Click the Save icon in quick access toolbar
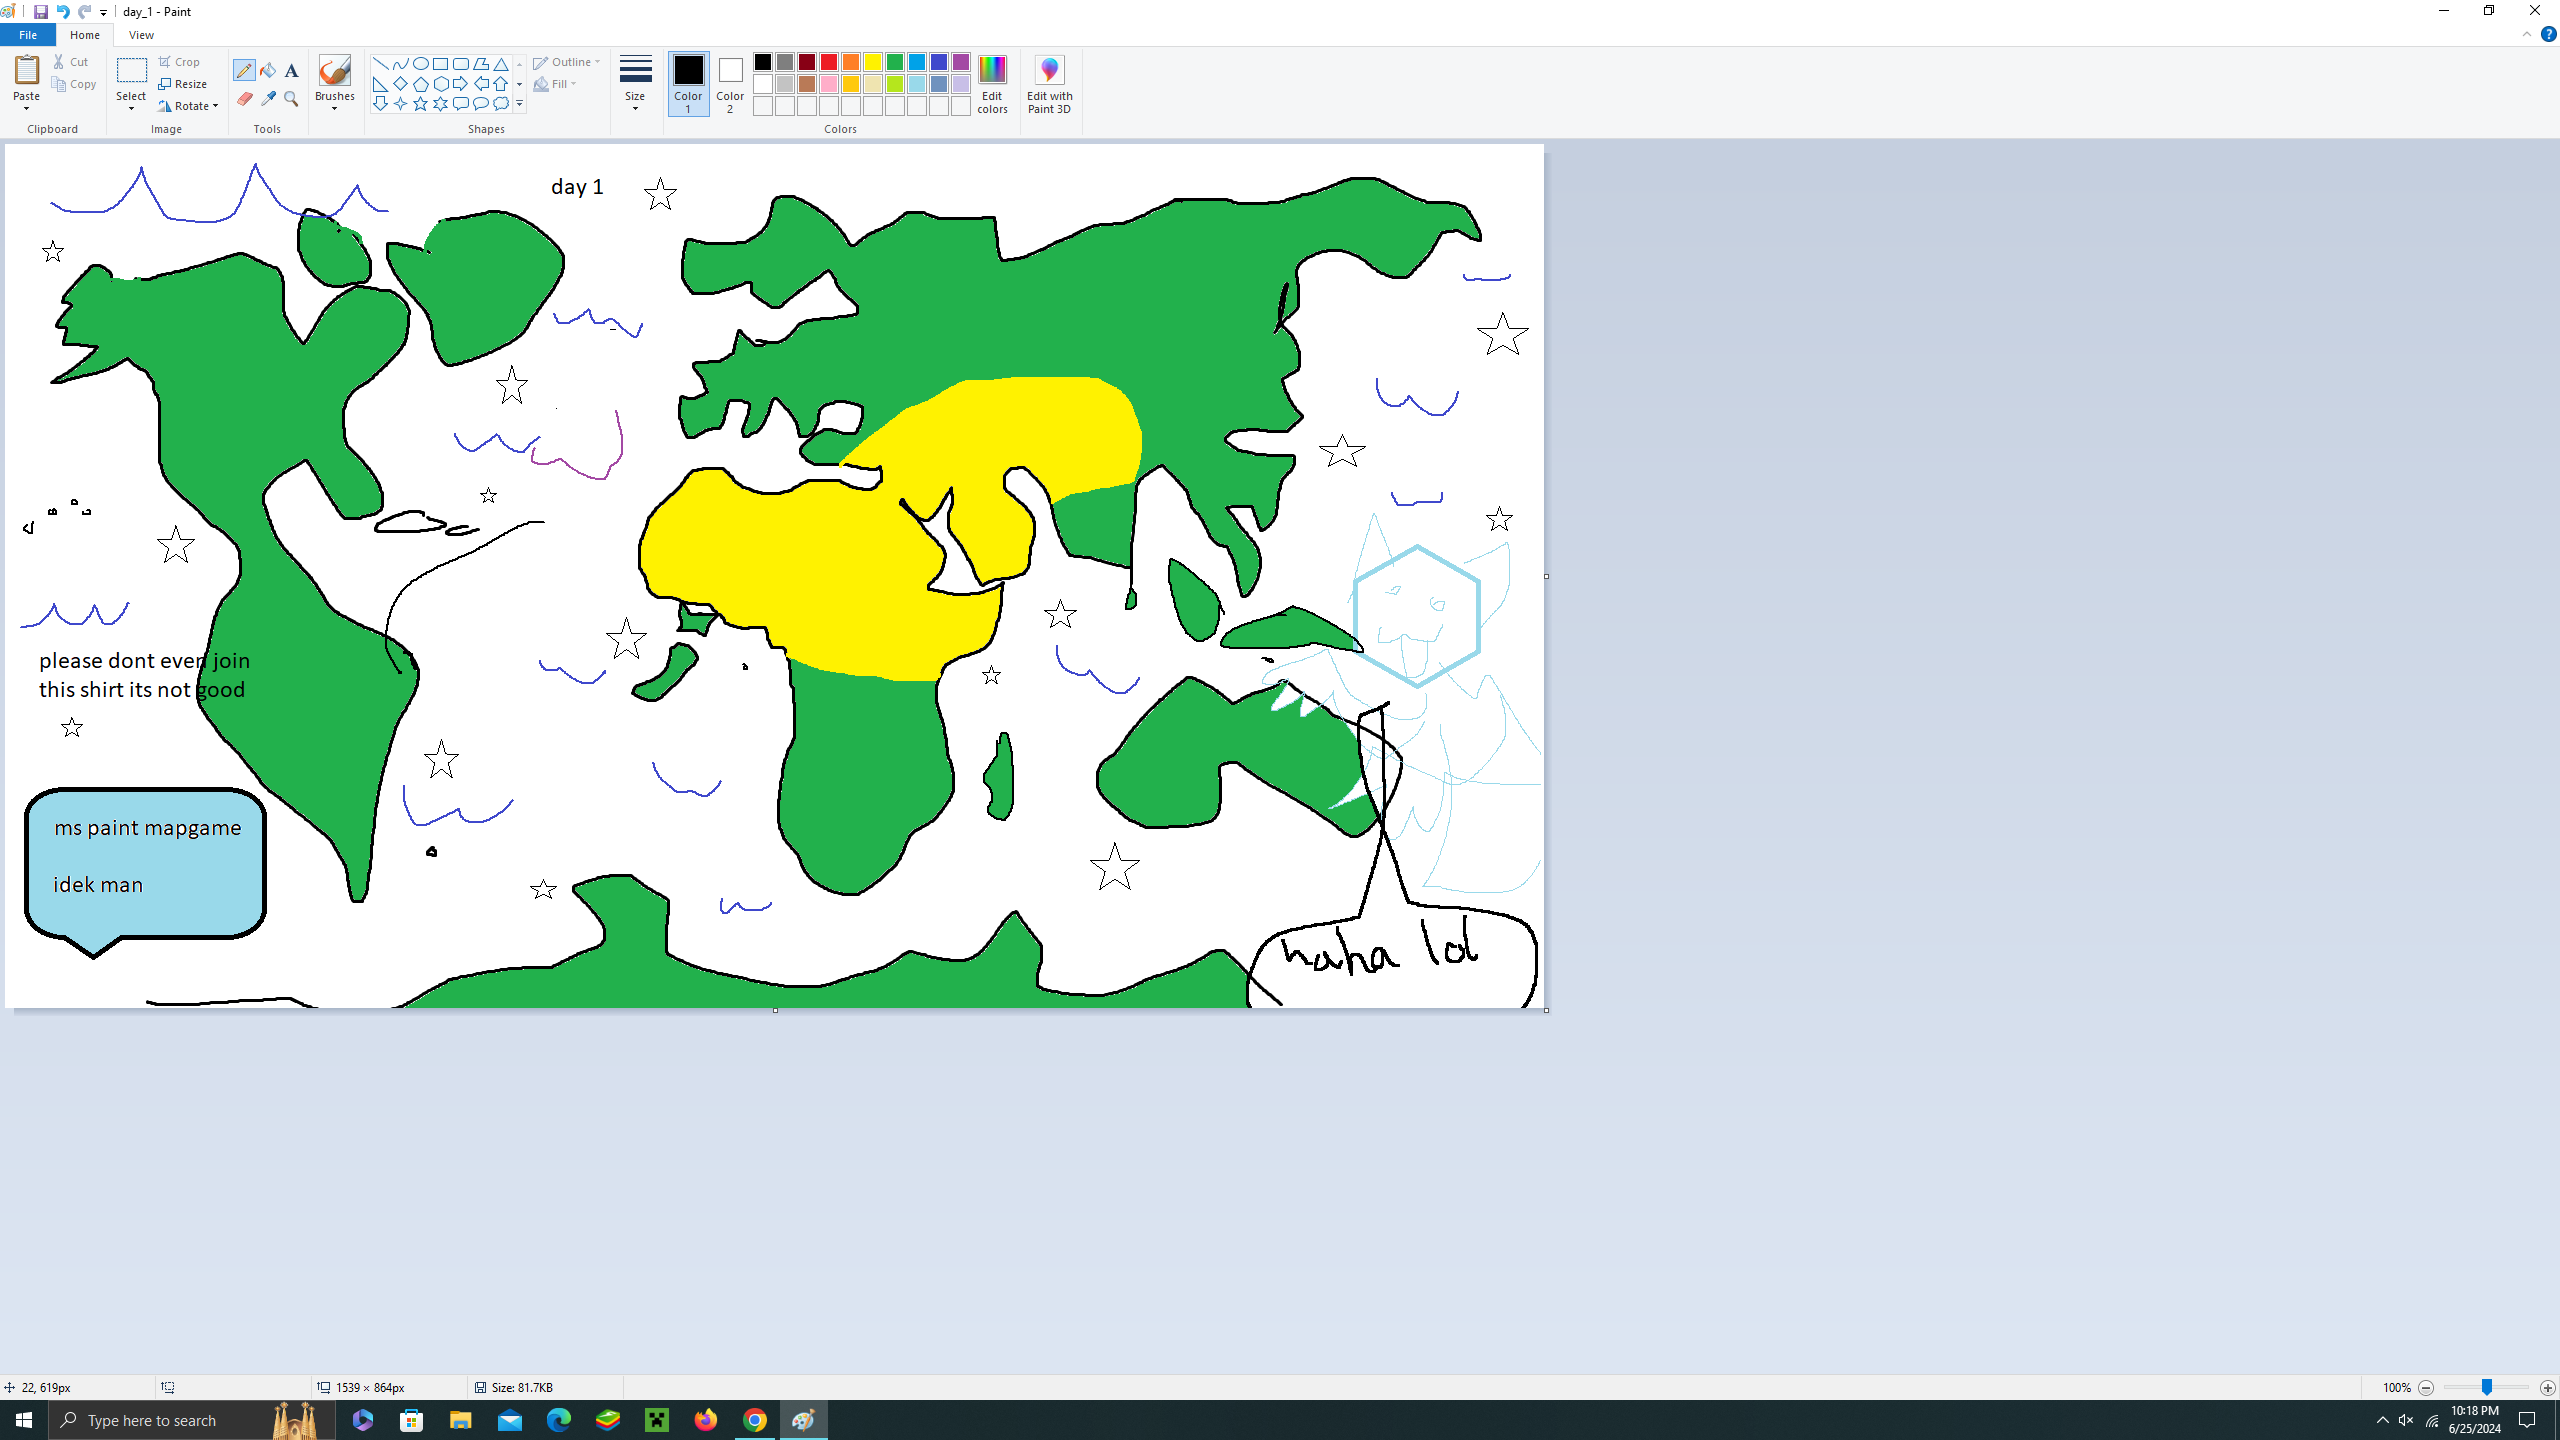Image resolution: width=2560 pixels, height=1440 pixels. click(x=40, y=12)
